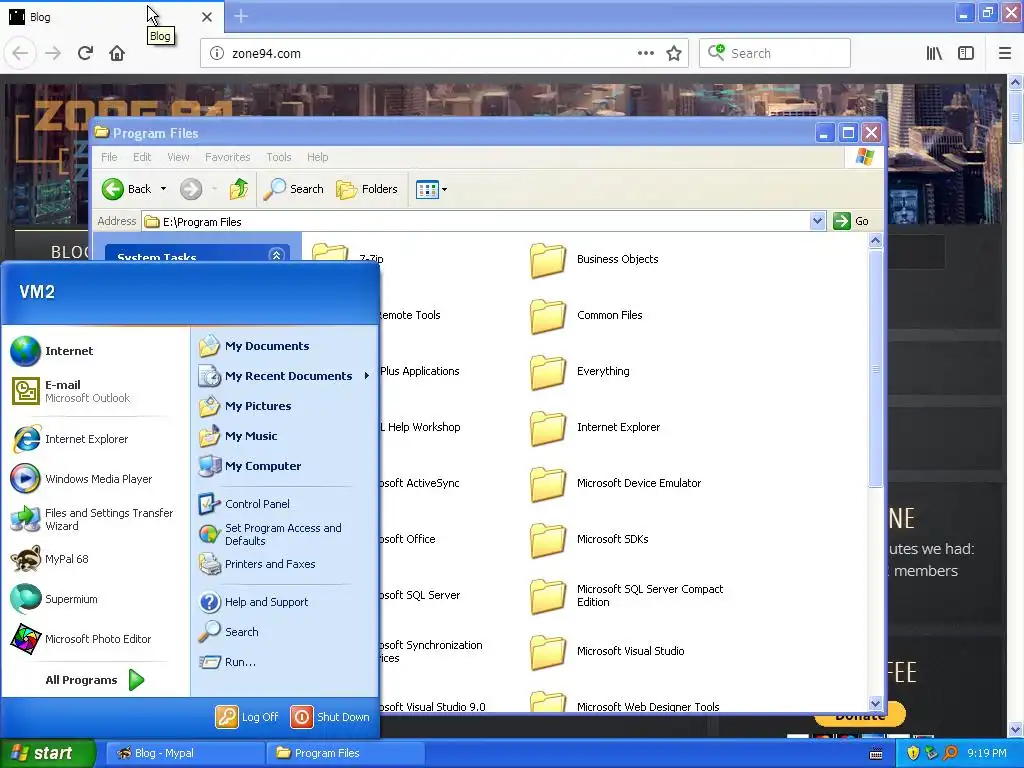The height and width of the screenshot is (768, 1024).
Task: Expand All Programs list
Action: pos(95,680)
